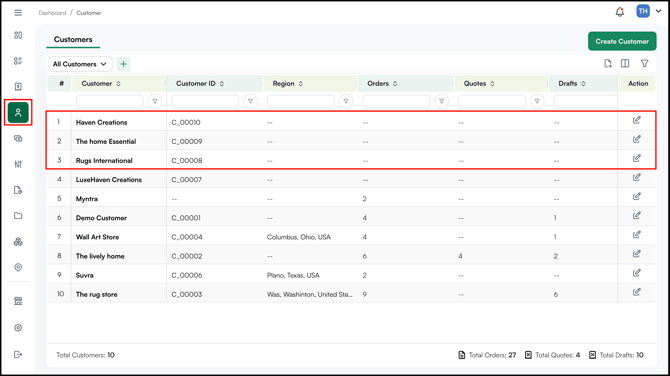Sort by Quotes column
The width and height of the screenshot is (670, 376).
click(492, 84)
